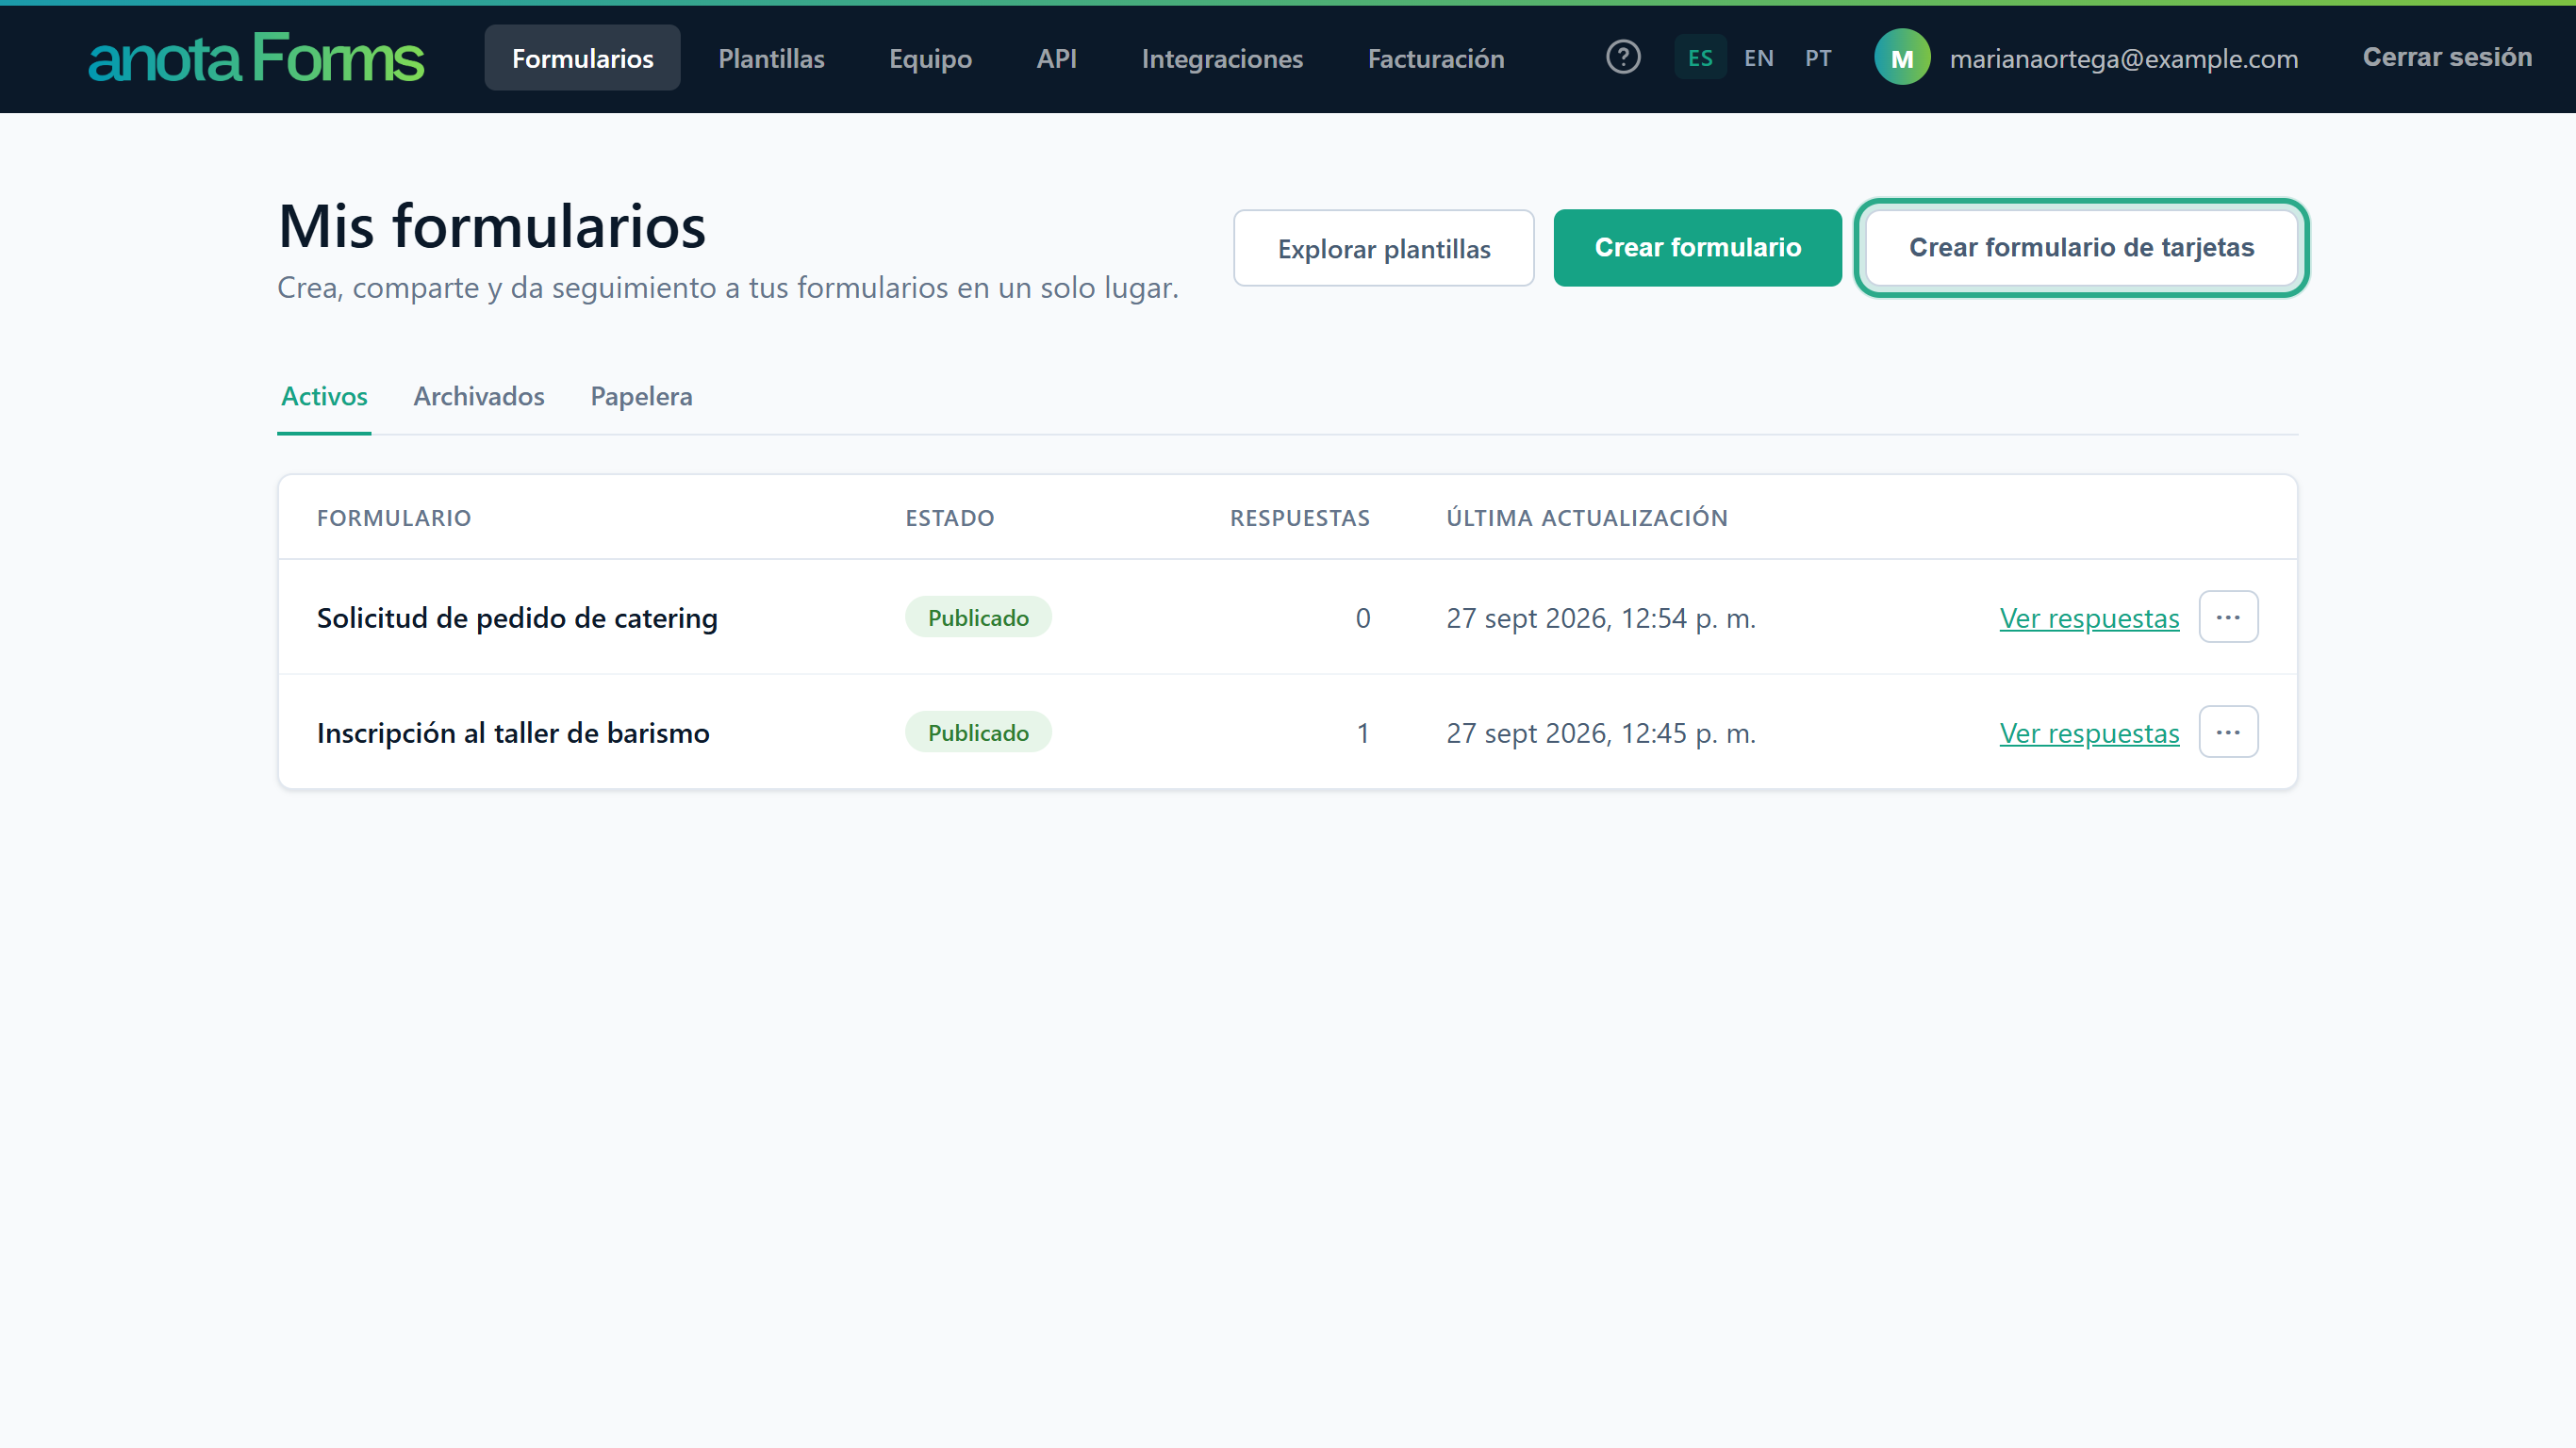
Task: Click the FORMULARIO column header
Action: (394, 518)
